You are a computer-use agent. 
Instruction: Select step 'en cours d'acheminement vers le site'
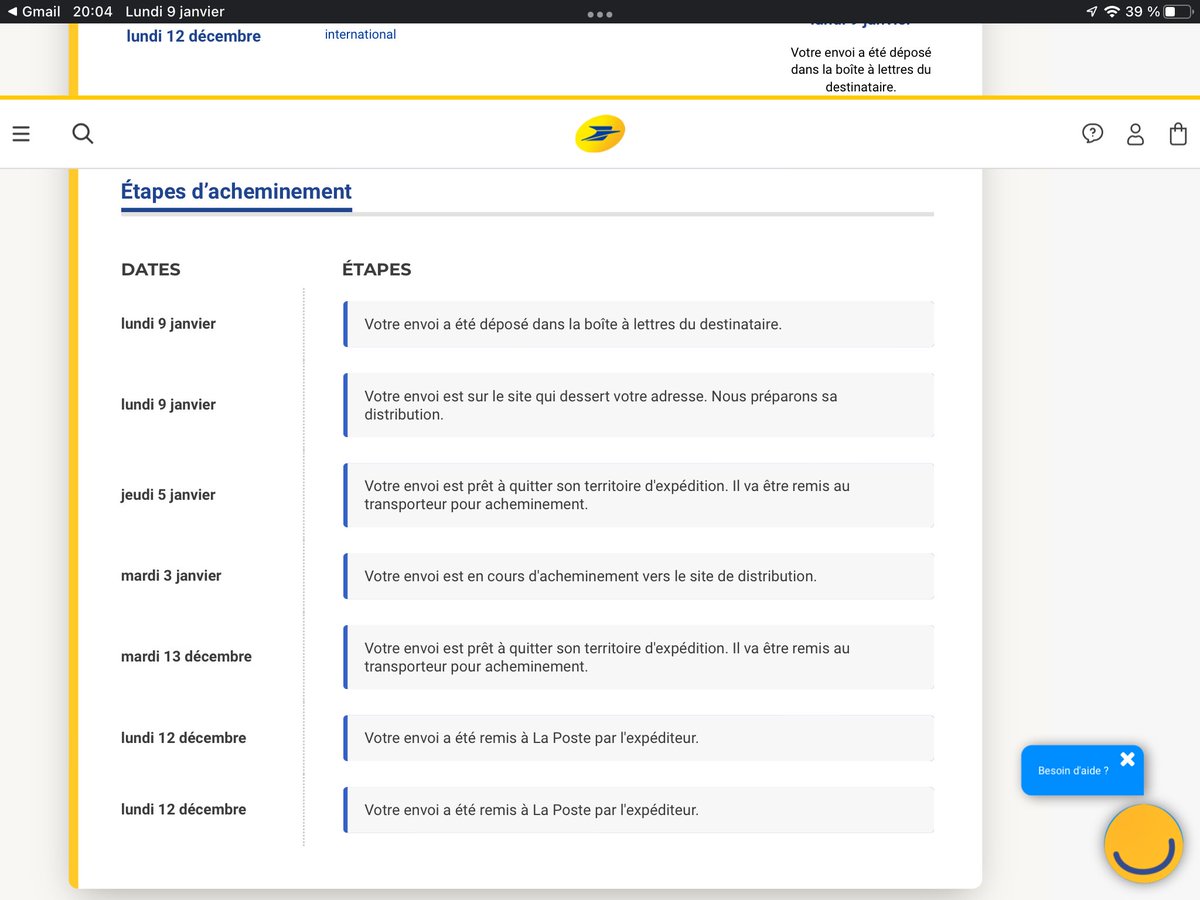point(639,576)
